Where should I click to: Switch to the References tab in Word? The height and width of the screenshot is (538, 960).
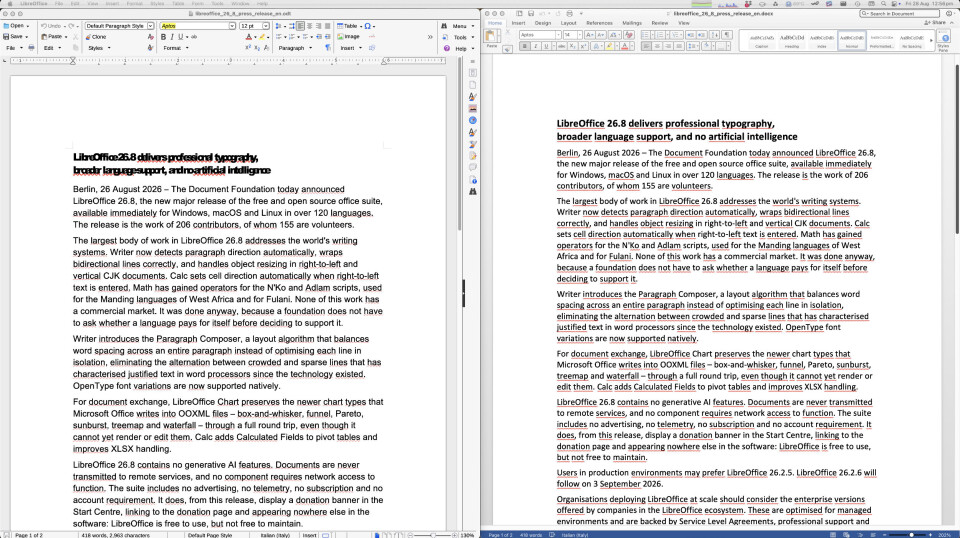point(599,23)
